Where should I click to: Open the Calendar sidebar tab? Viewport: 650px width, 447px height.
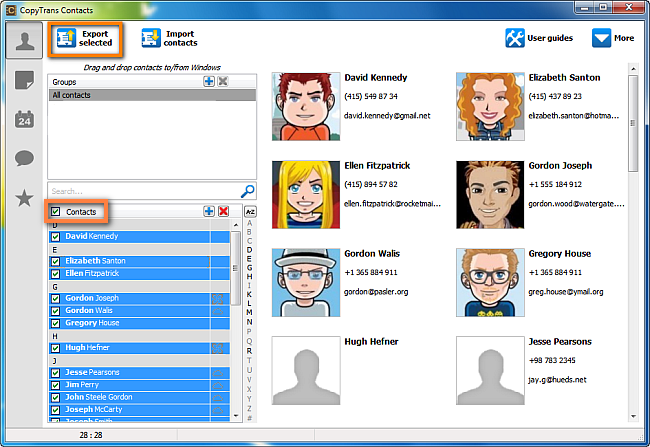point(24,119)
